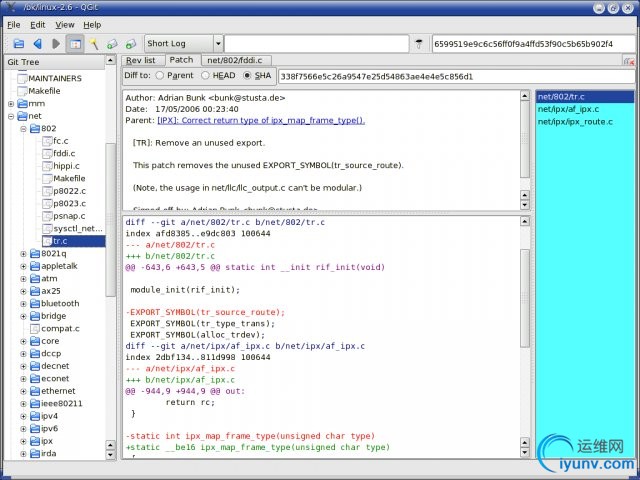Select the SHA diff radio button
Image resolution: width=640 pixels, height=480 pixels.
coord(247,75)
